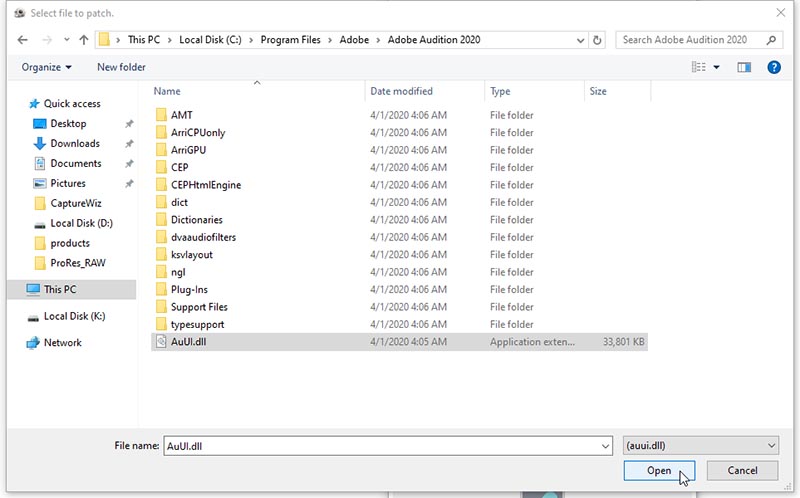Image resolution: width=800 pixels, height=498 pixels.
Task: Open Pictures in the sidebar
Action: [x=59, y=183]
